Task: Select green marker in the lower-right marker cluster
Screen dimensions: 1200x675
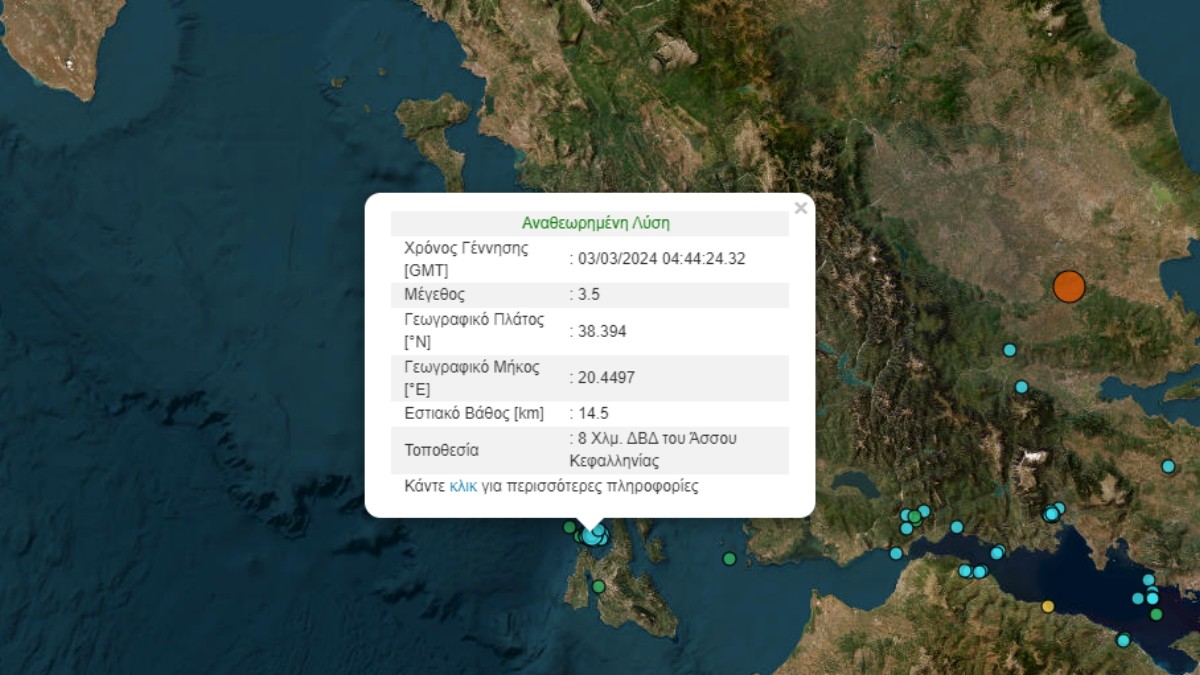Action: (1156, 614)
